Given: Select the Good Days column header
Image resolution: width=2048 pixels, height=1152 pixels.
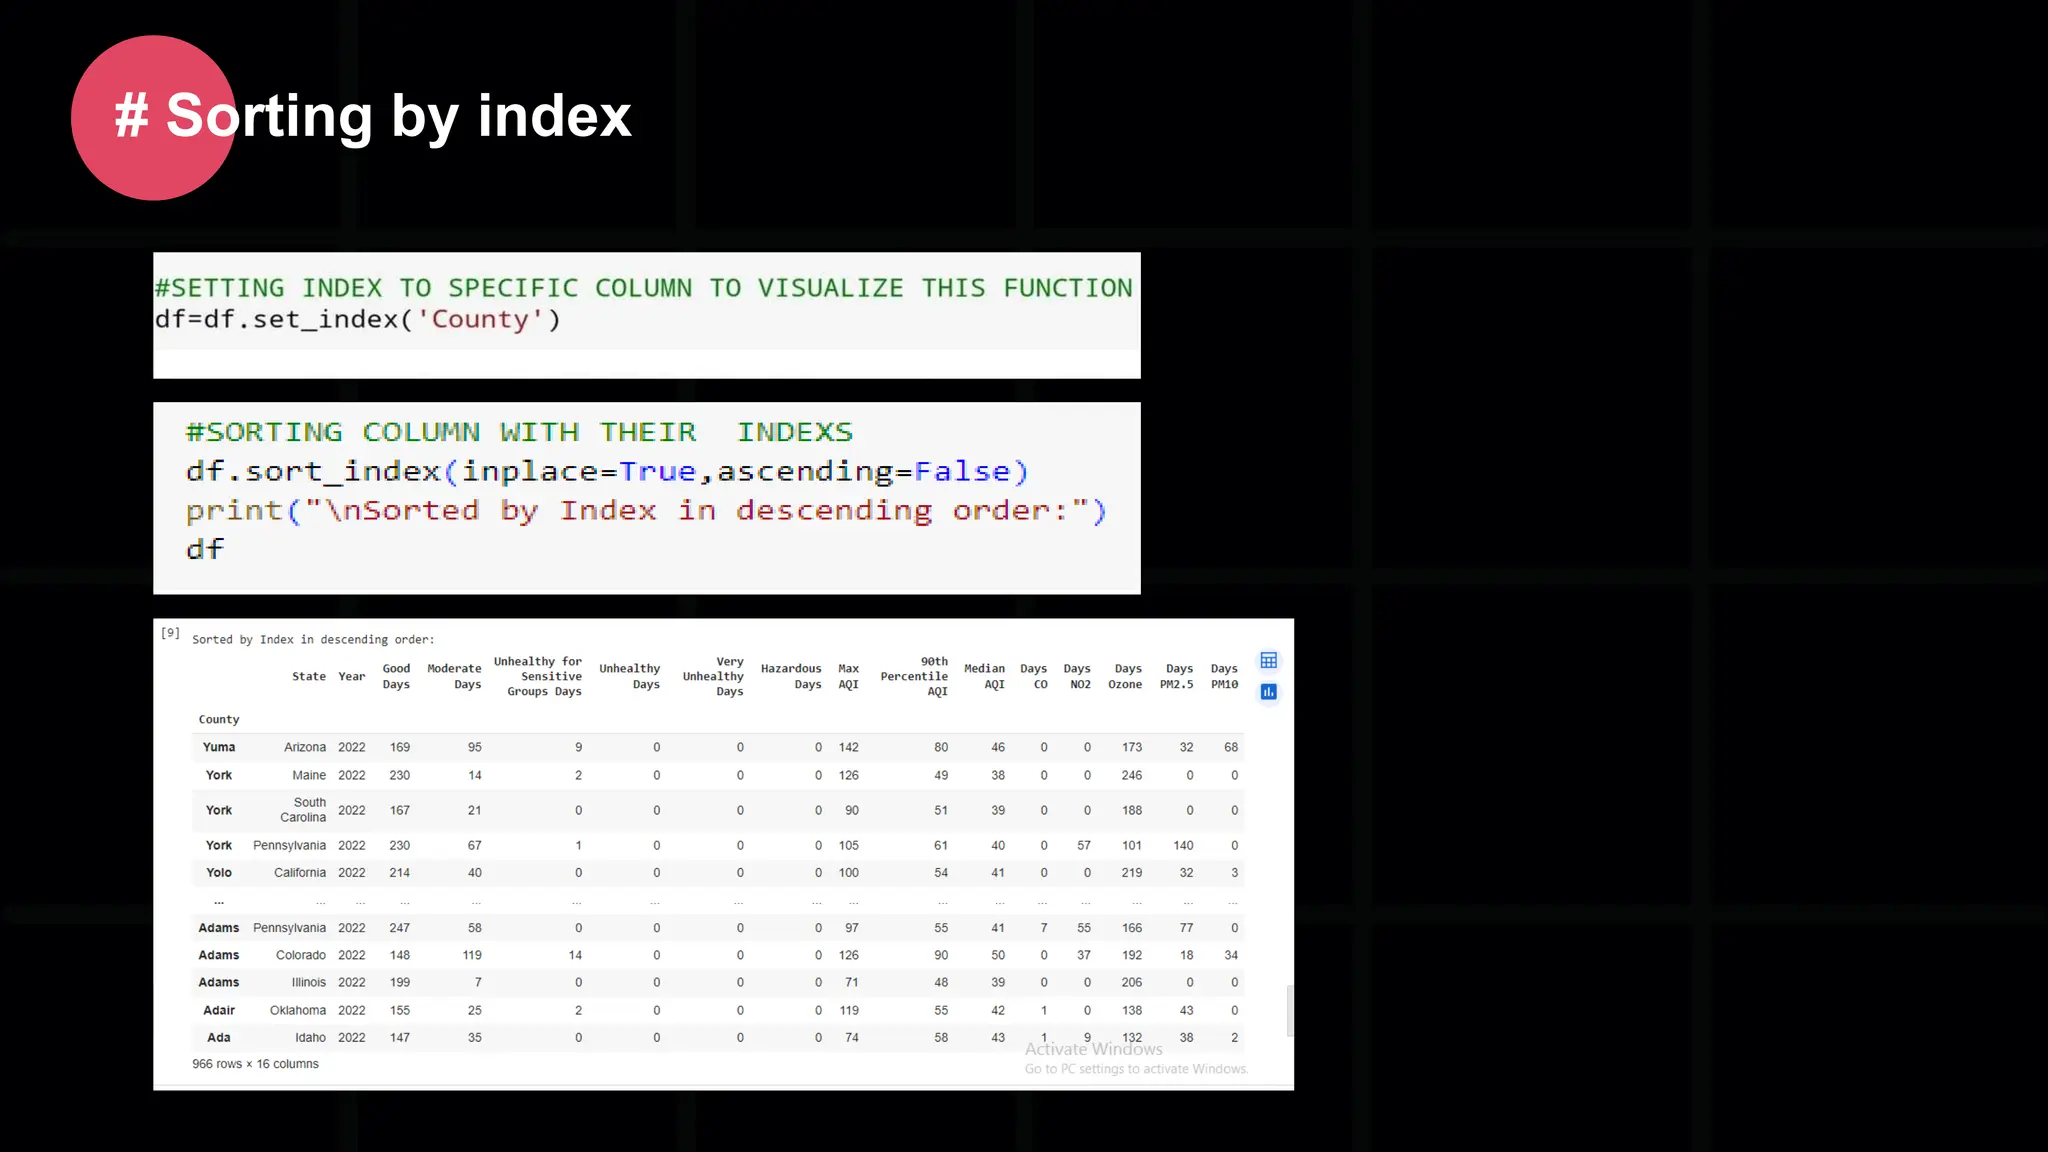Looking at the screenshot, I should click(x=396, y=677).
